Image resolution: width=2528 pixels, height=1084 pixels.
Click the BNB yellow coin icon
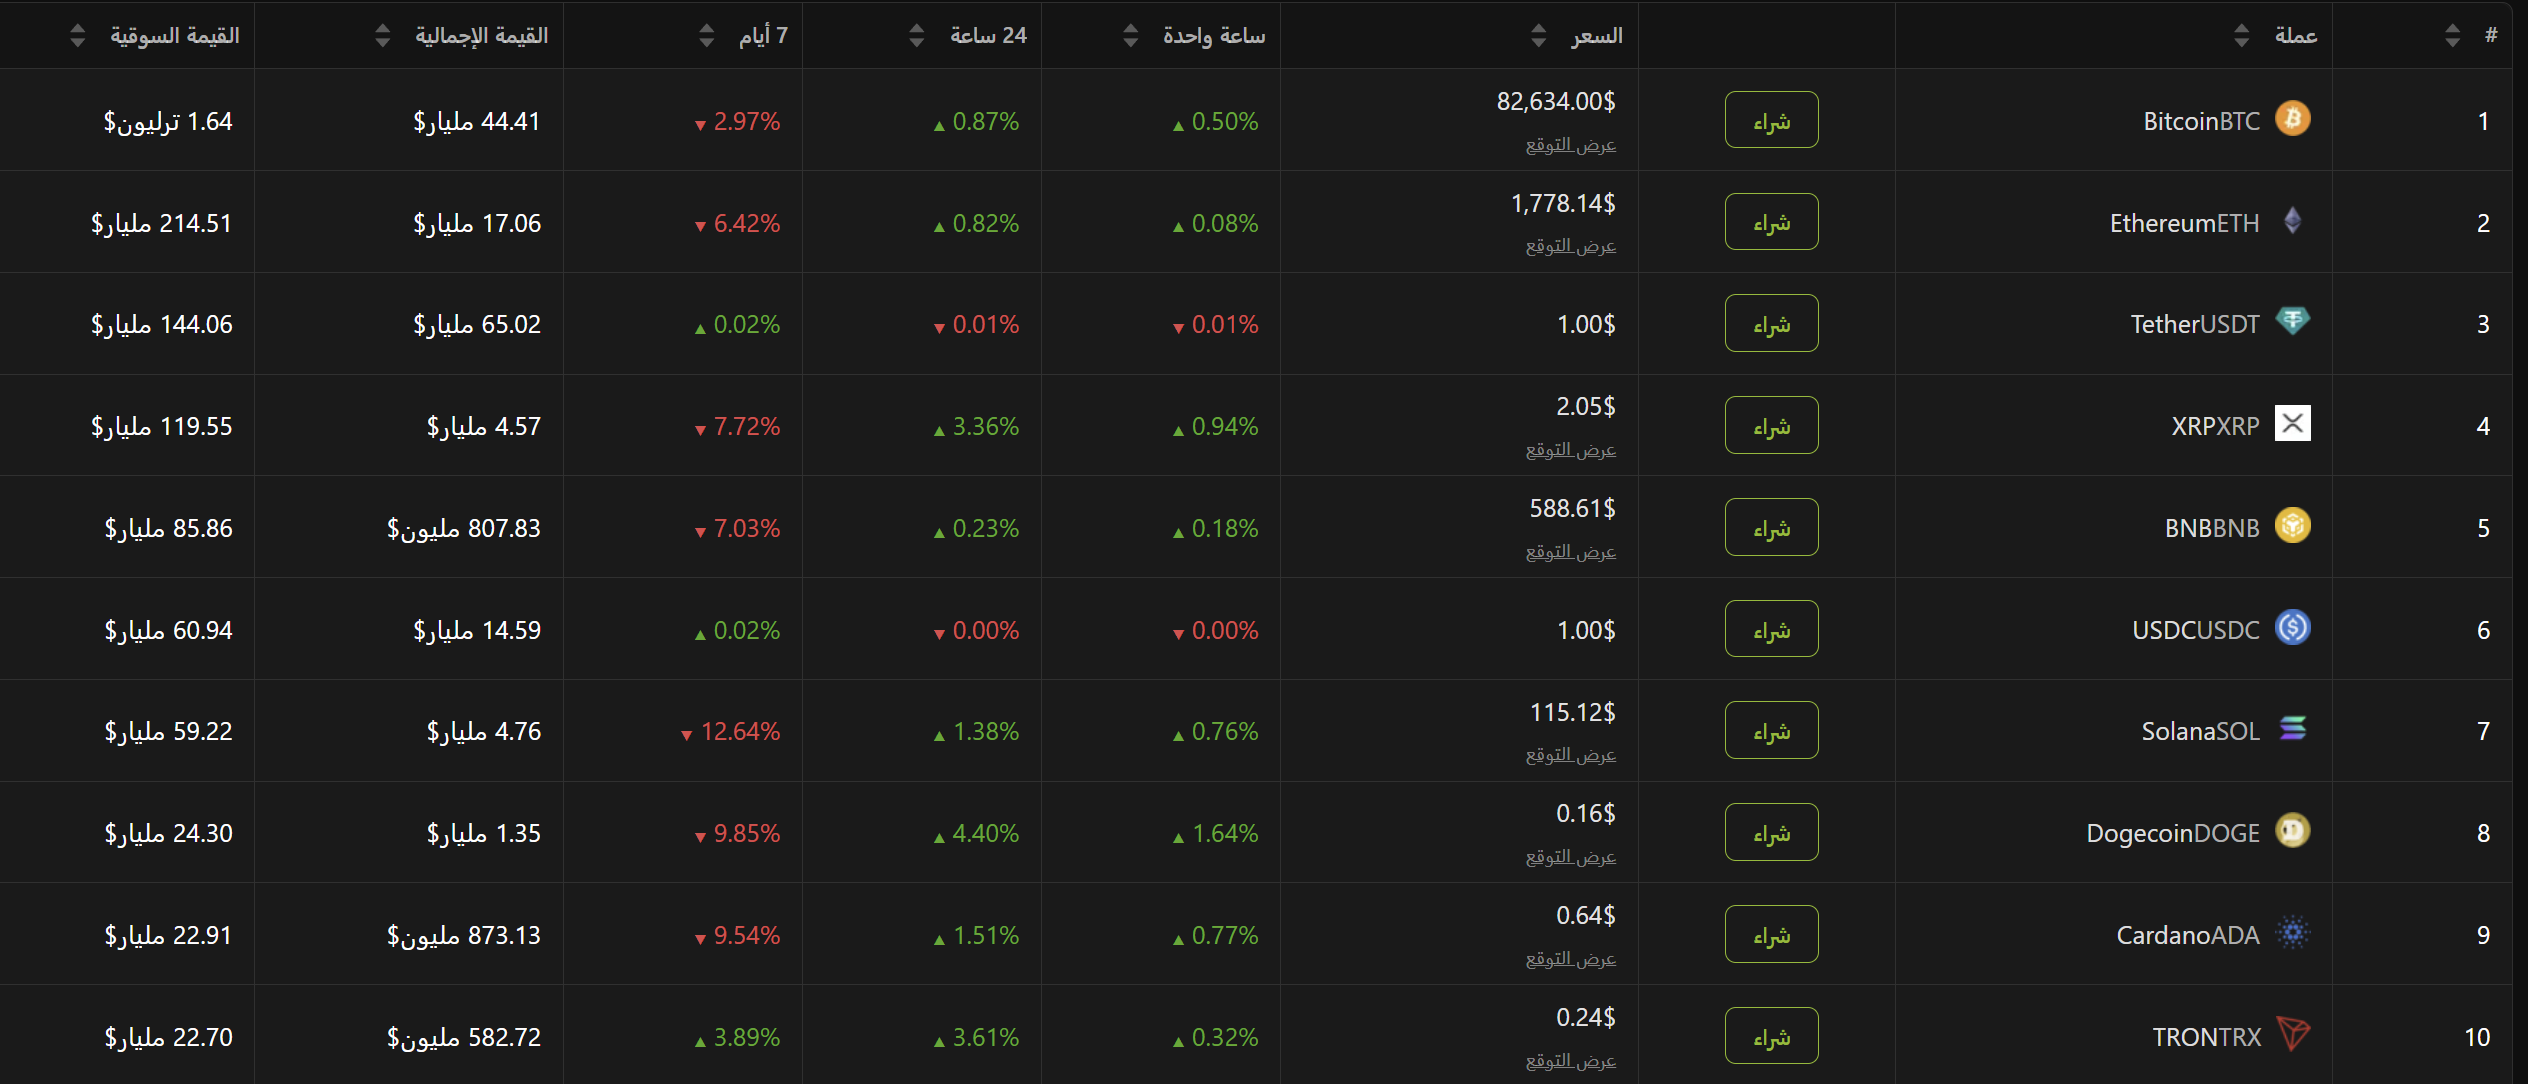[x=2292, y=525]
